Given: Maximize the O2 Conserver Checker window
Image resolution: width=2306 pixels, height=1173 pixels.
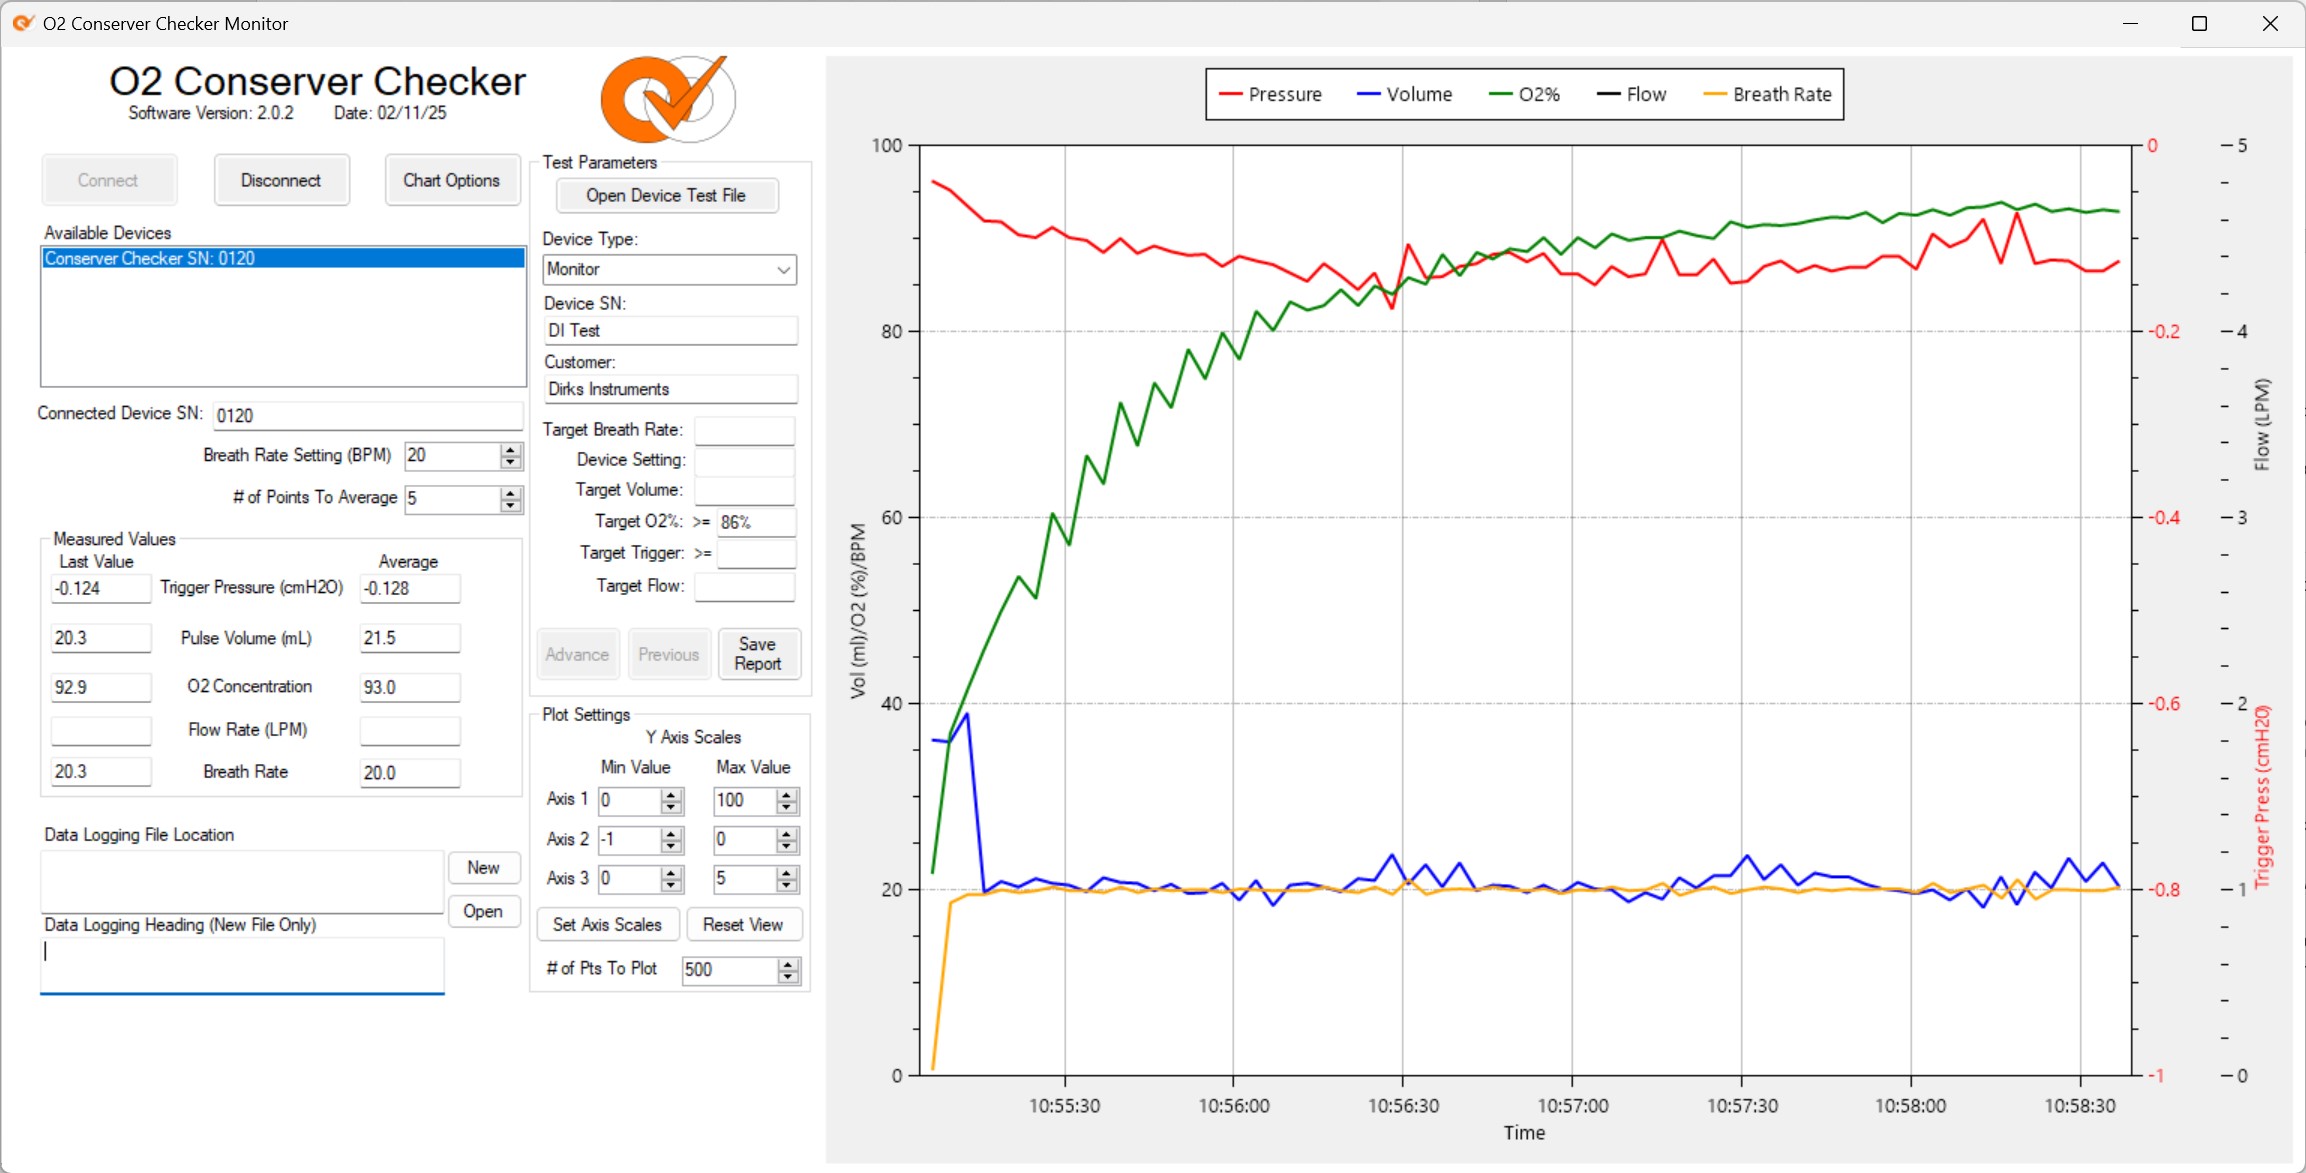Looking at the screenshot, I should pos(2200,23).
